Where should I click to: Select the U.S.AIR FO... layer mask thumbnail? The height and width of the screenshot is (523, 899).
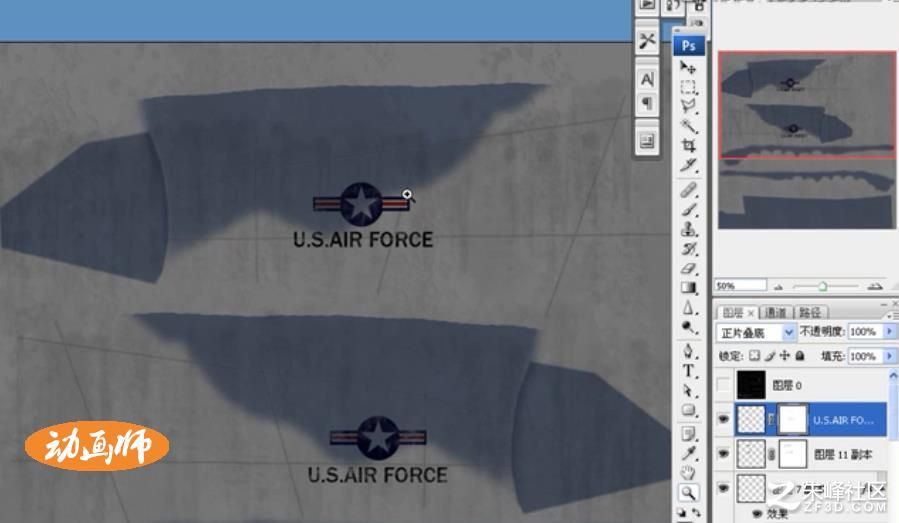(x=792, y=419)
